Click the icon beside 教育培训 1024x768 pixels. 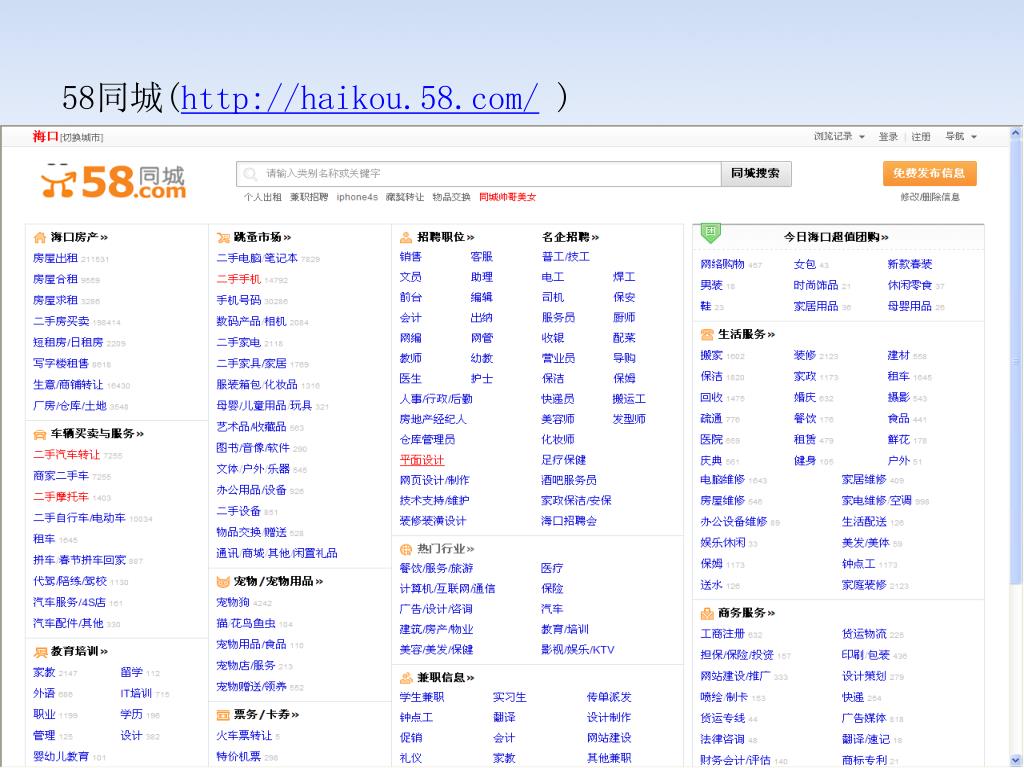pyautogui.click(x=40, y=651)
